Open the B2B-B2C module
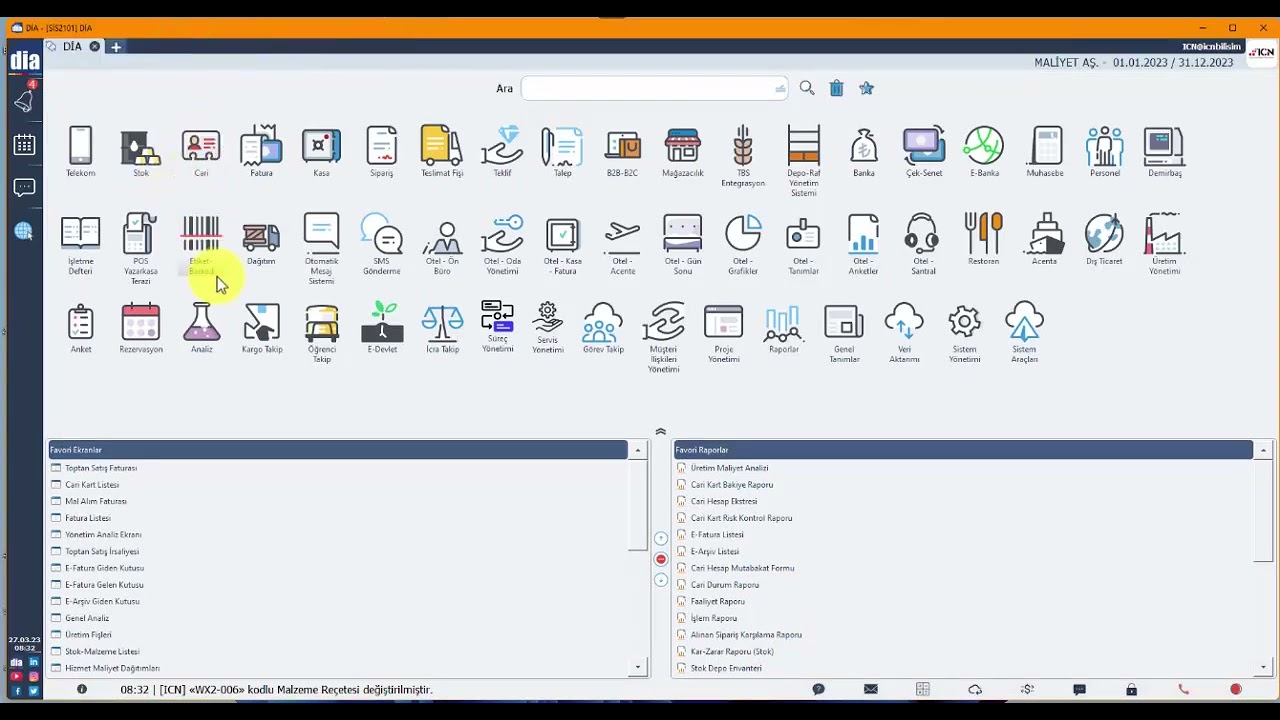 622,152
